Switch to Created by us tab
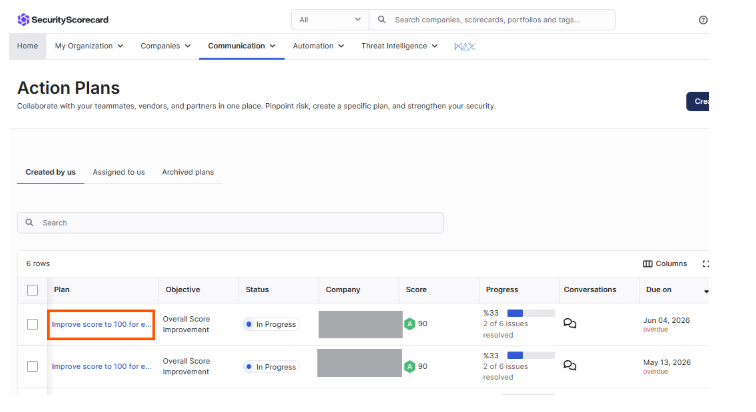 [x=51, y=172]
